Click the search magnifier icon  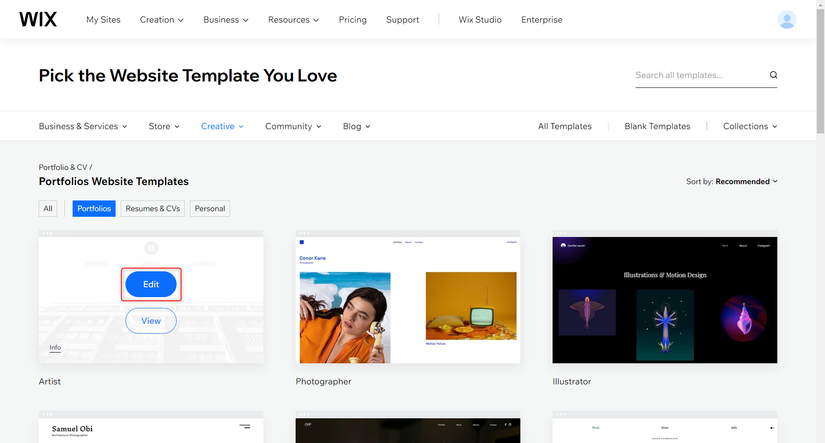tap(773, 75)
